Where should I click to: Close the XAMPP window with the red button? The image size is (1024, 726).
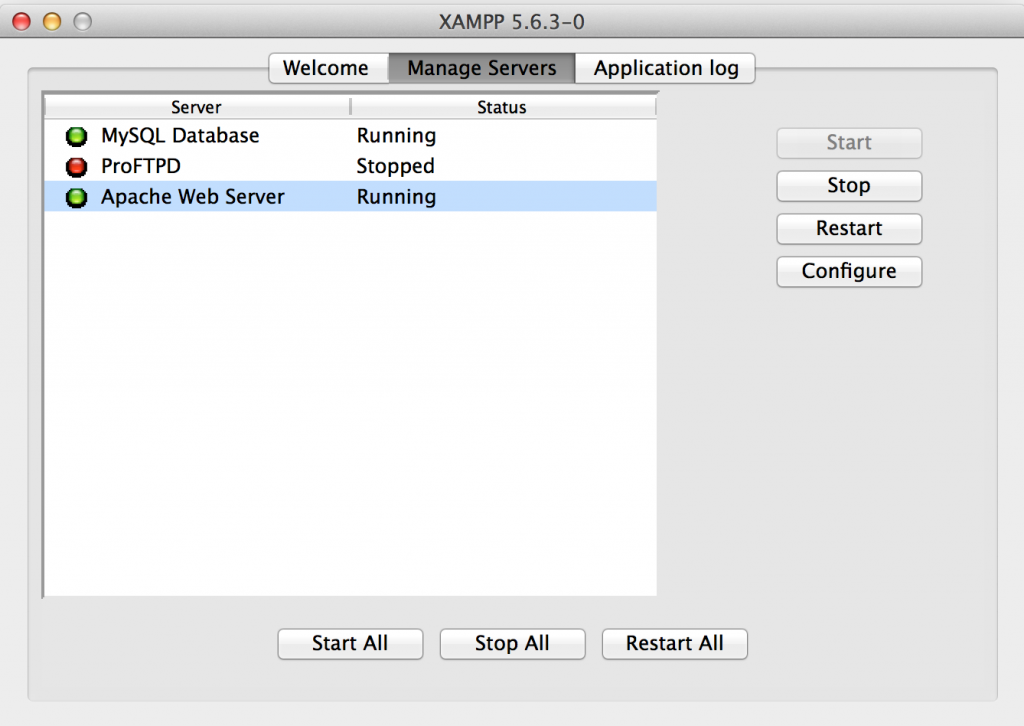[x=22, y=22]
